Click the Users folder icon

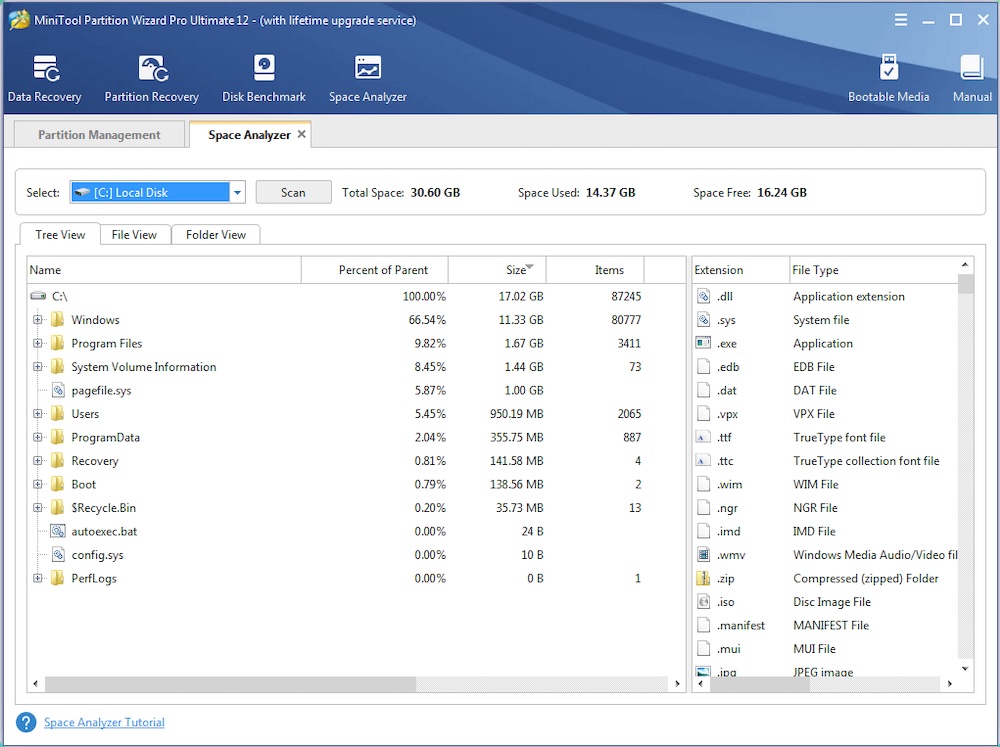57,413
